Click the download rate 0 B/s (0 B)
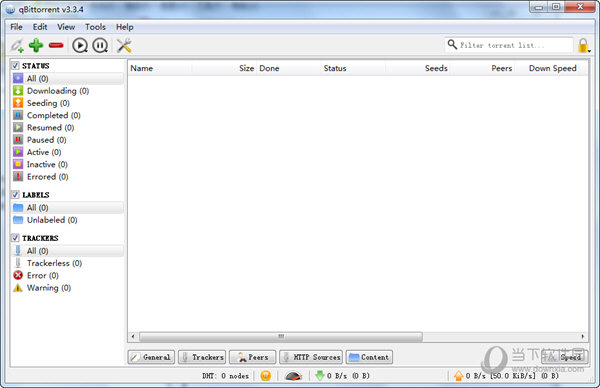The image size is (600, 388). pyautogui.click(x=348, y=376)
